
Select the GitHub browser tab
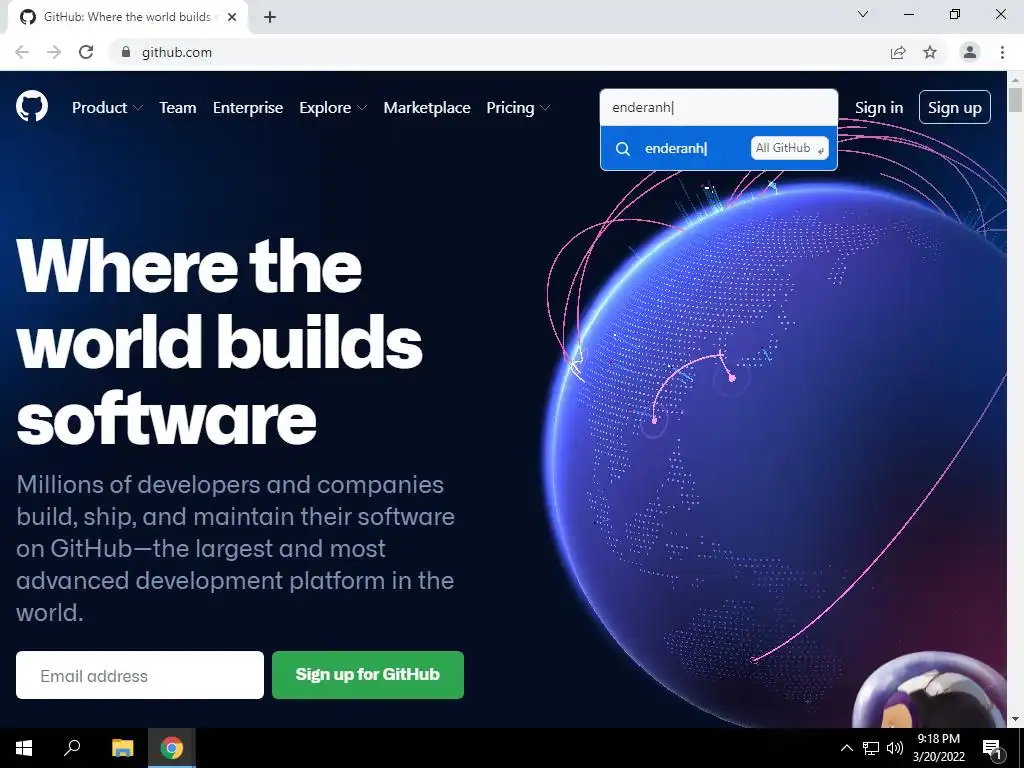[x=128, y=17]
